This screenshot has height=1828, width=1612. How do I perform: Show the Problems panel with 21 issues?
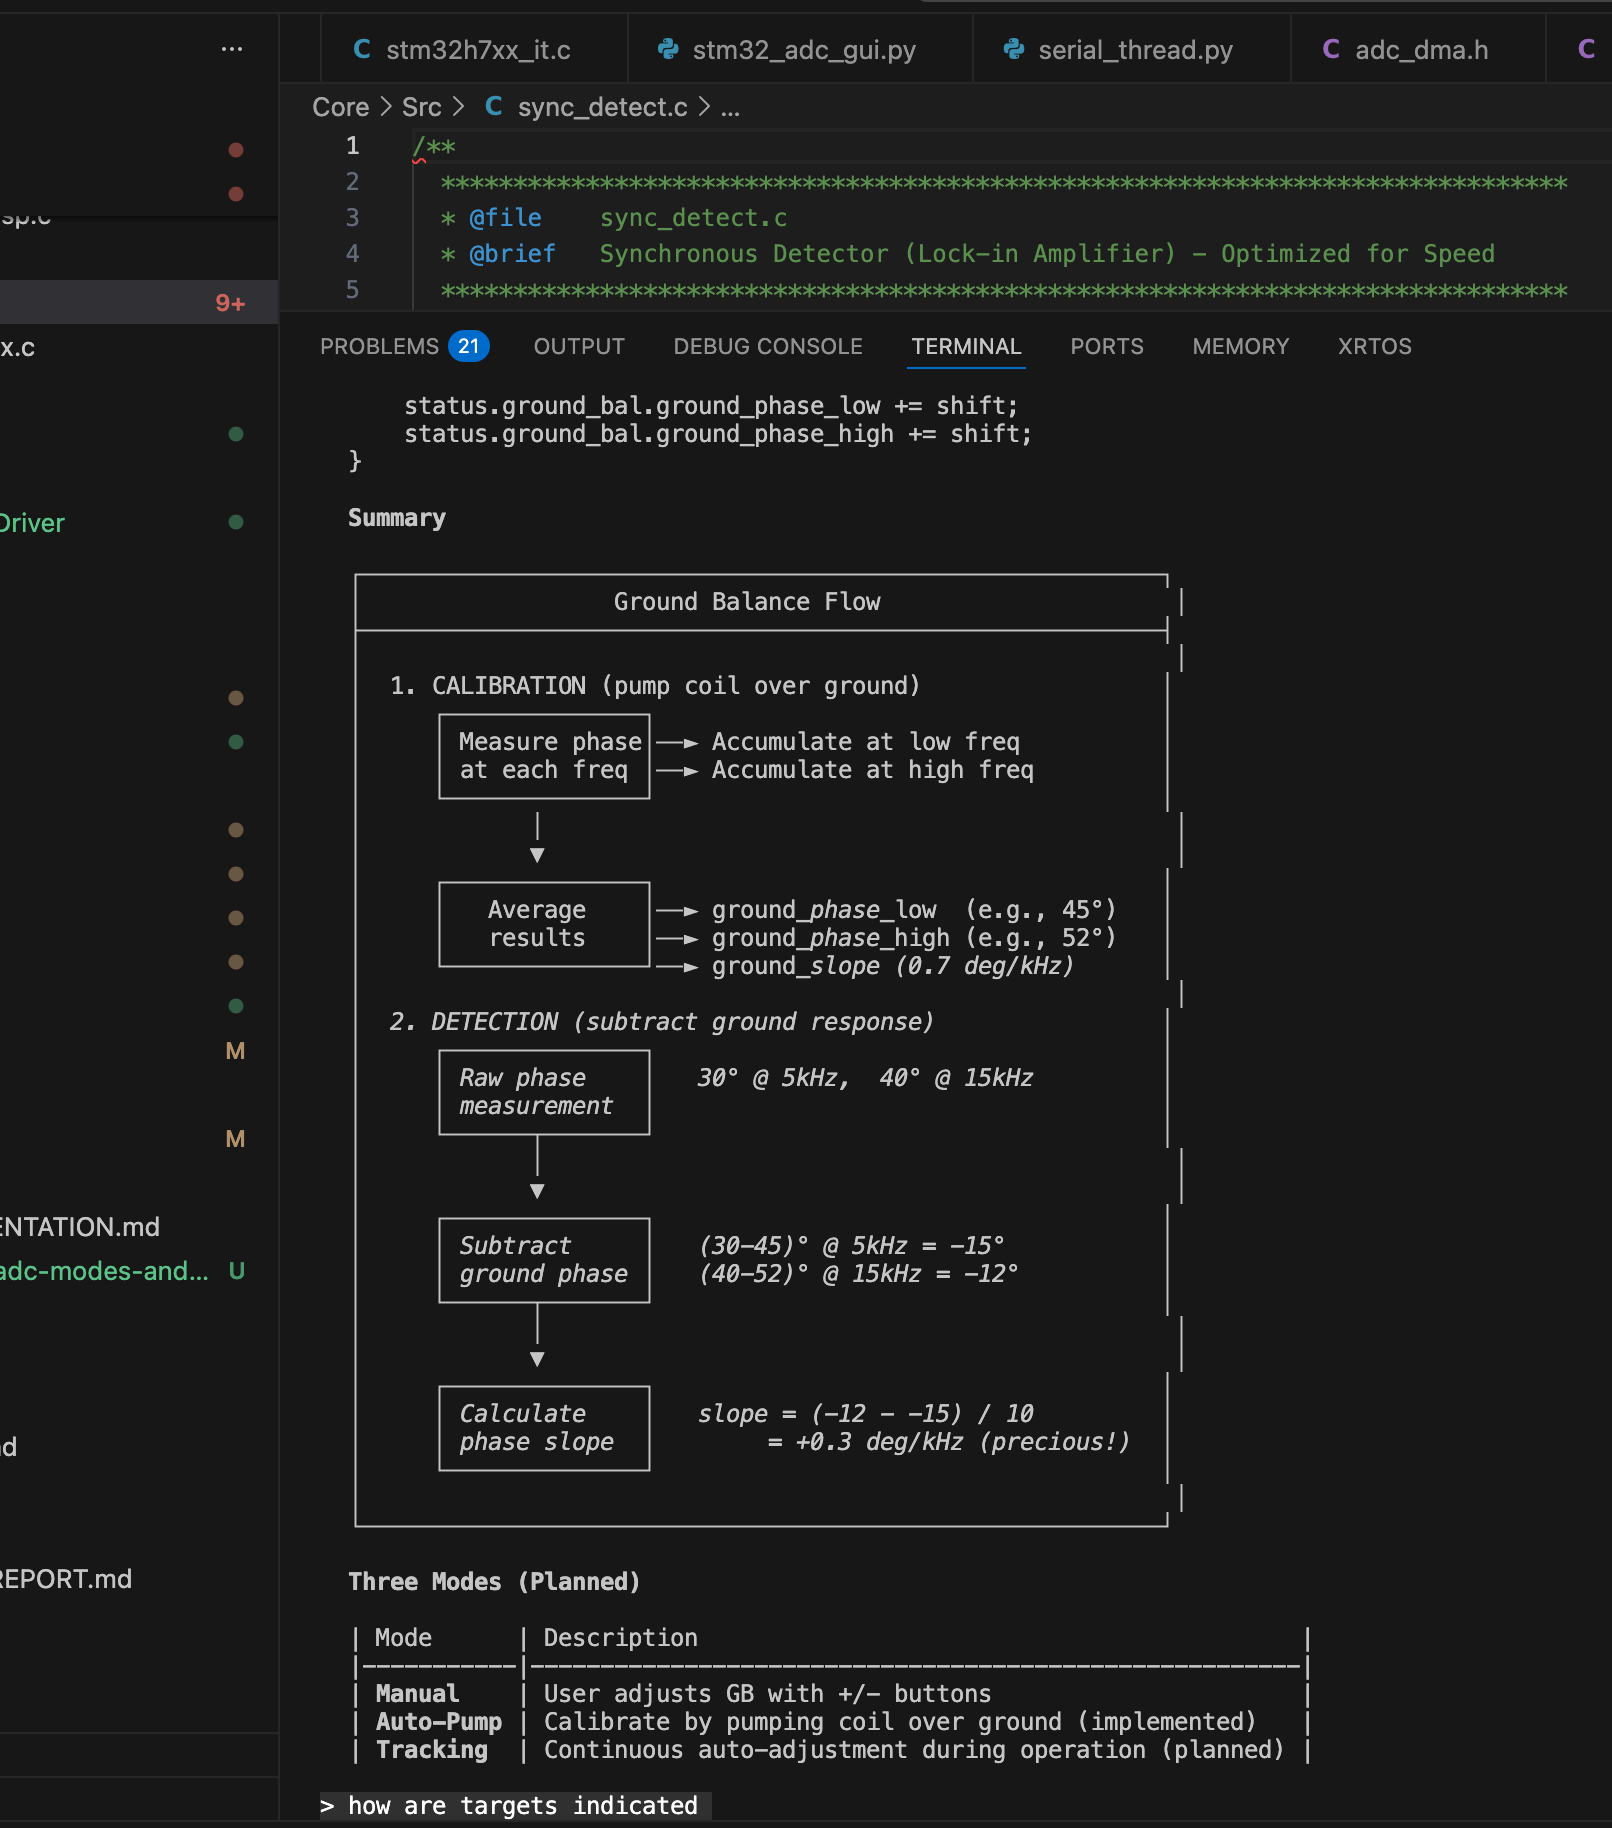[402, 346]
